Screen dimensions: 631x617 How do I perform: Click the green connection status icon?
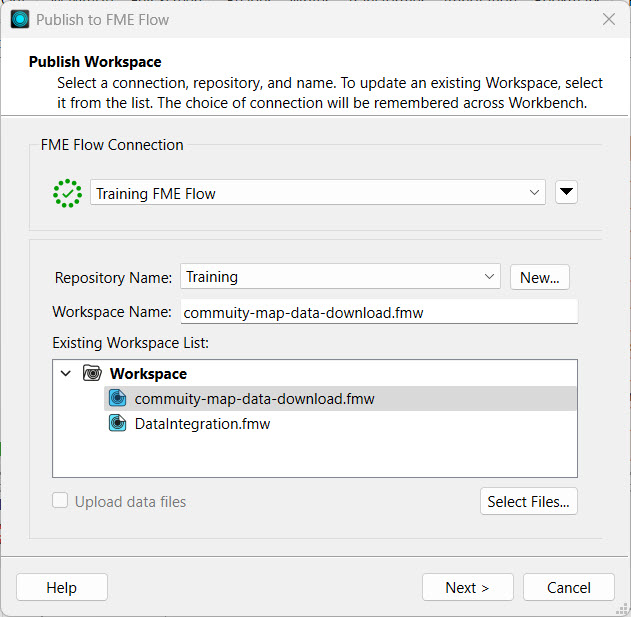point(67,193)
